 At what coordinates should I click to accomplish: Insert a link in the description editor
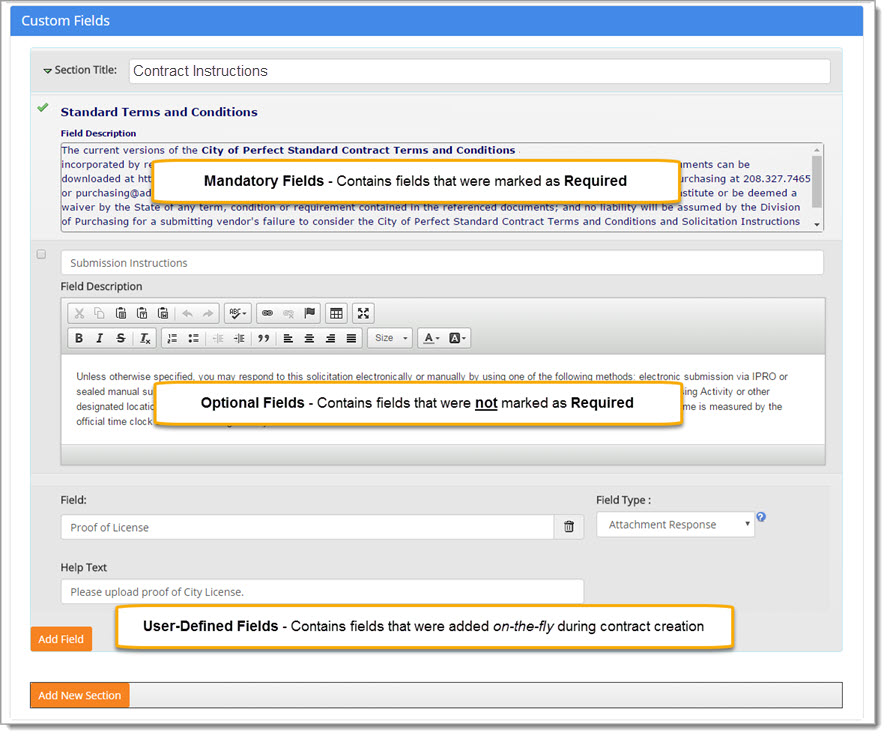[267, 313]
